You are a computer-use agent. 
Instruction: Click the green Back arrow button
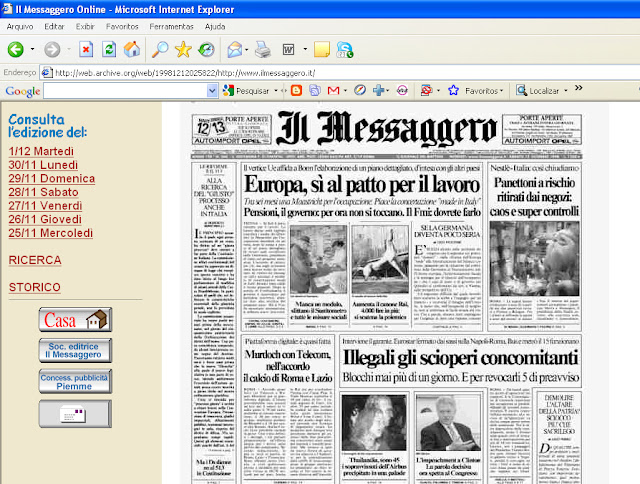pos(16,49)
